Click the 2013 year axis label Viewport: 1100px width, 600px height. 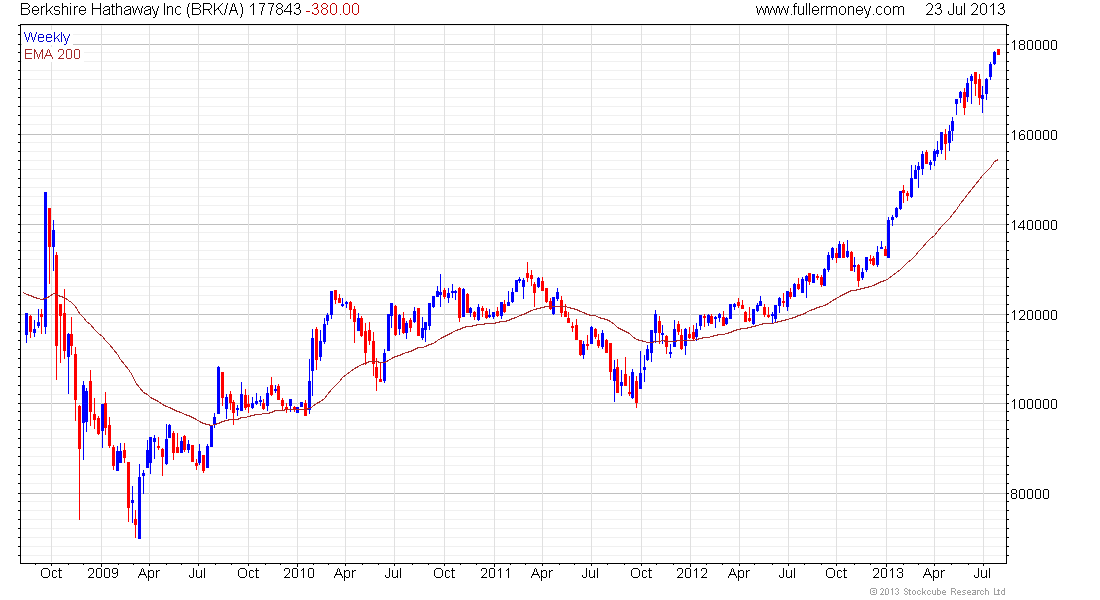point(887,573)
